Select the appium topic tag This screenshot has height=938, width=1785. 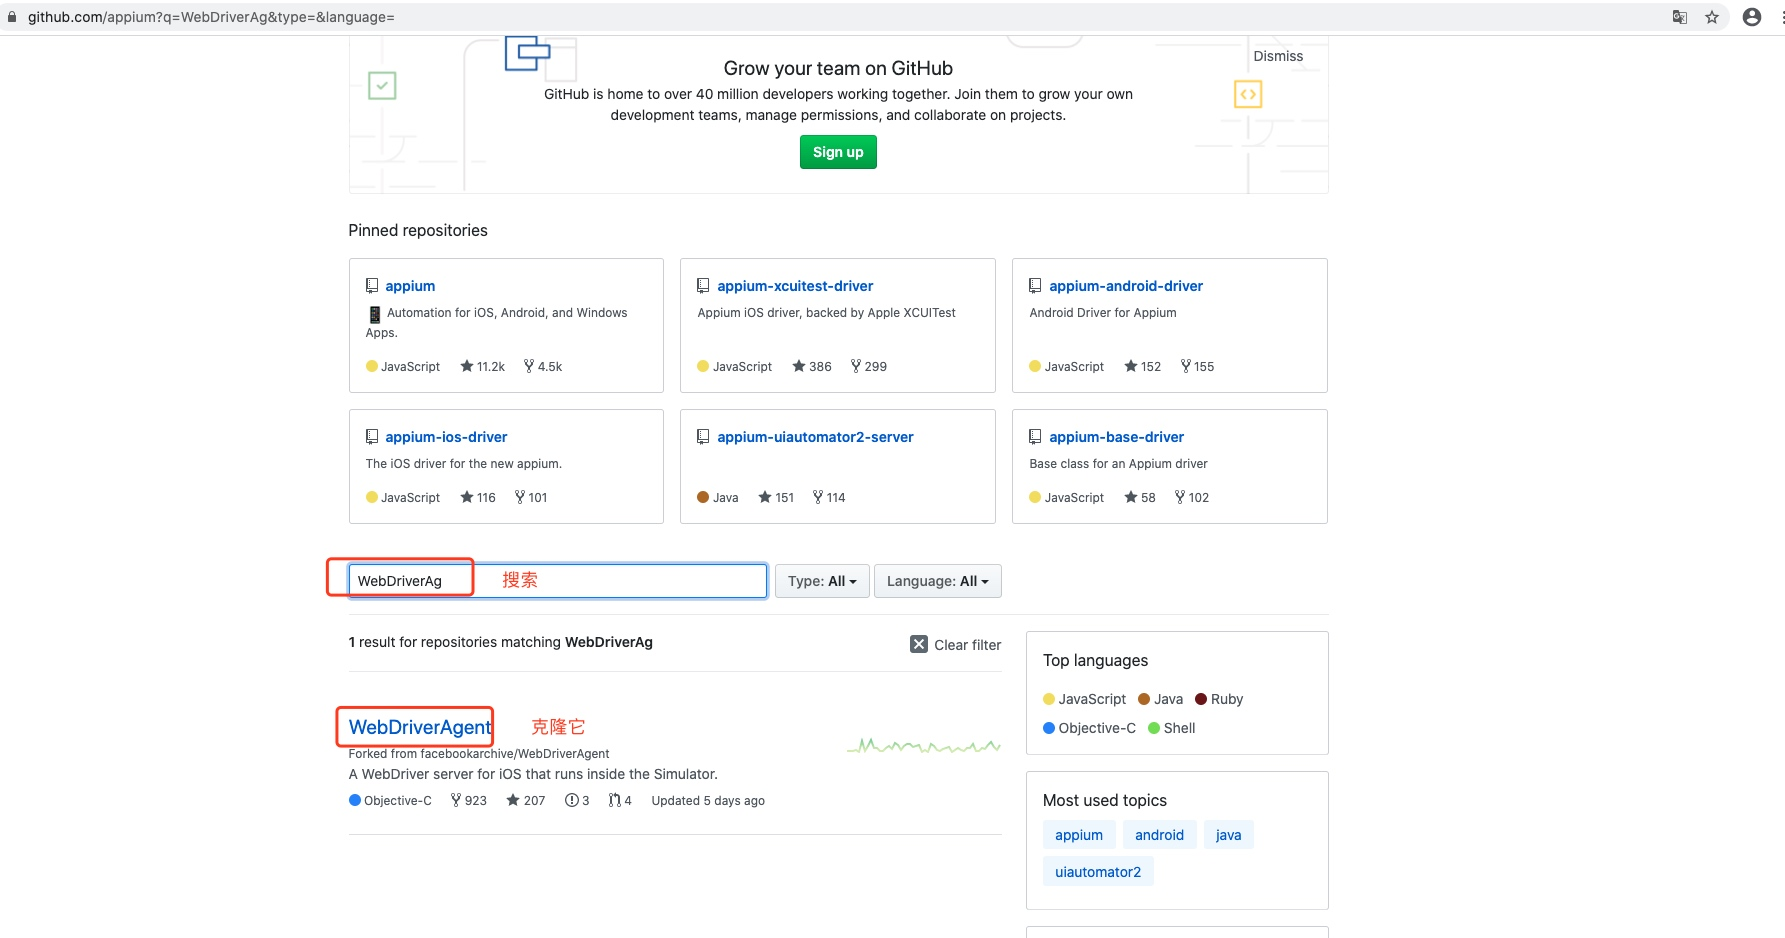point(1079,835)
